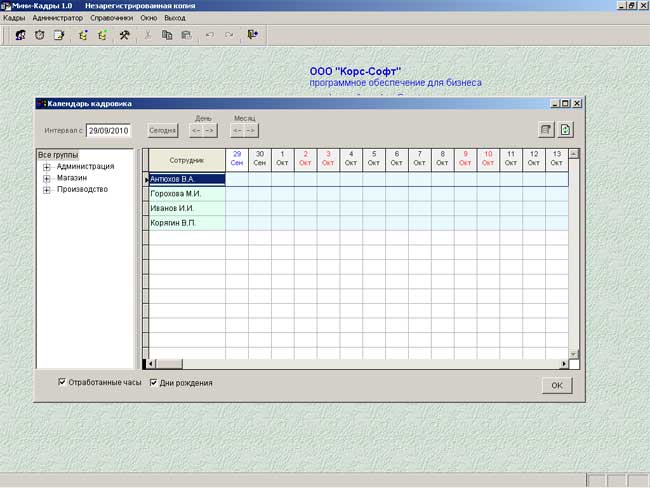650x488 pixels.
Task: Click the clock icon in the toolbar
Action: coord(39,35)
